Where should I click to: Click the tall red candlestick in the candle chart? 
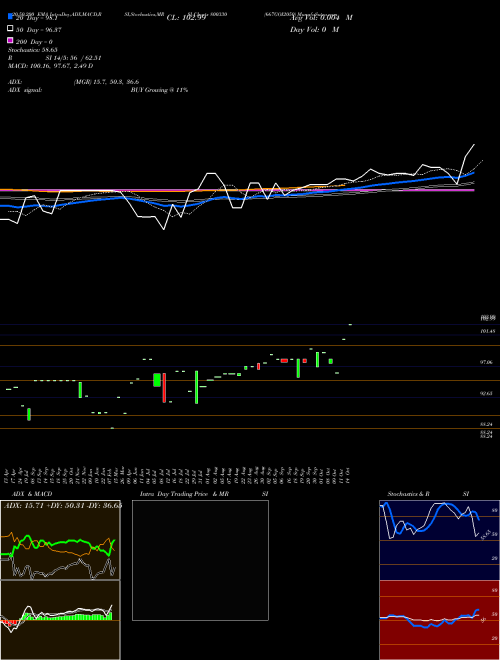tap(164, 388)
